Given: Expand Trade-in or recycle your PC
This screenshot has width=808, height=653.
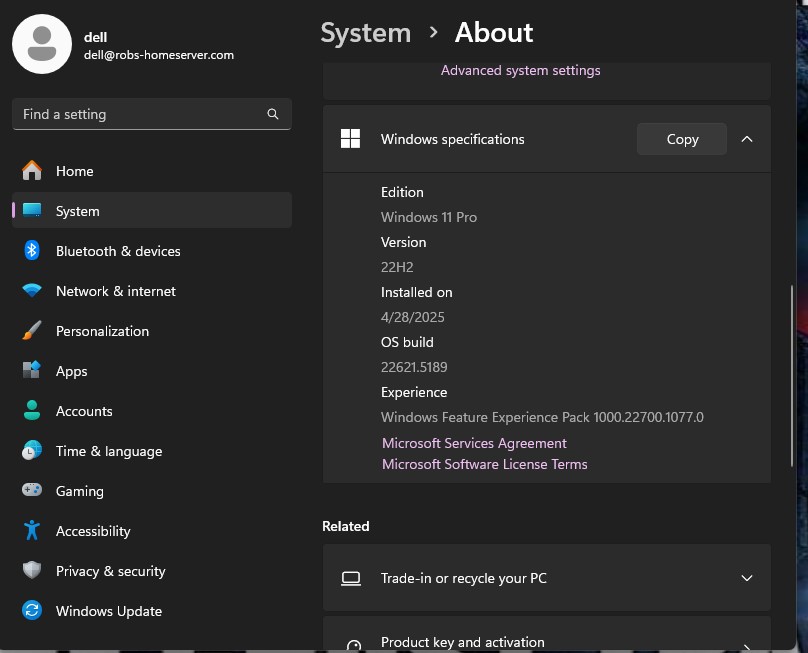Looking at the screenshot, I should 746,578.
